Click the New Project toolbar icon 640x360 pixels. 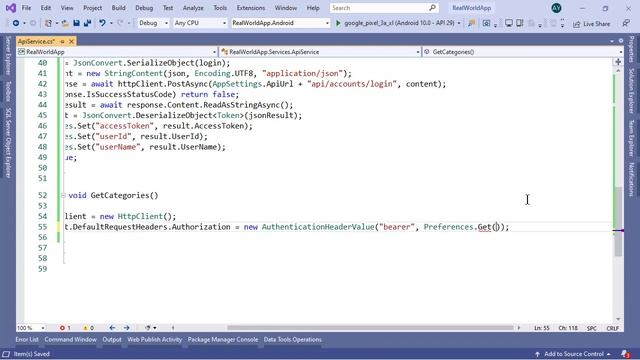(48, 23)
